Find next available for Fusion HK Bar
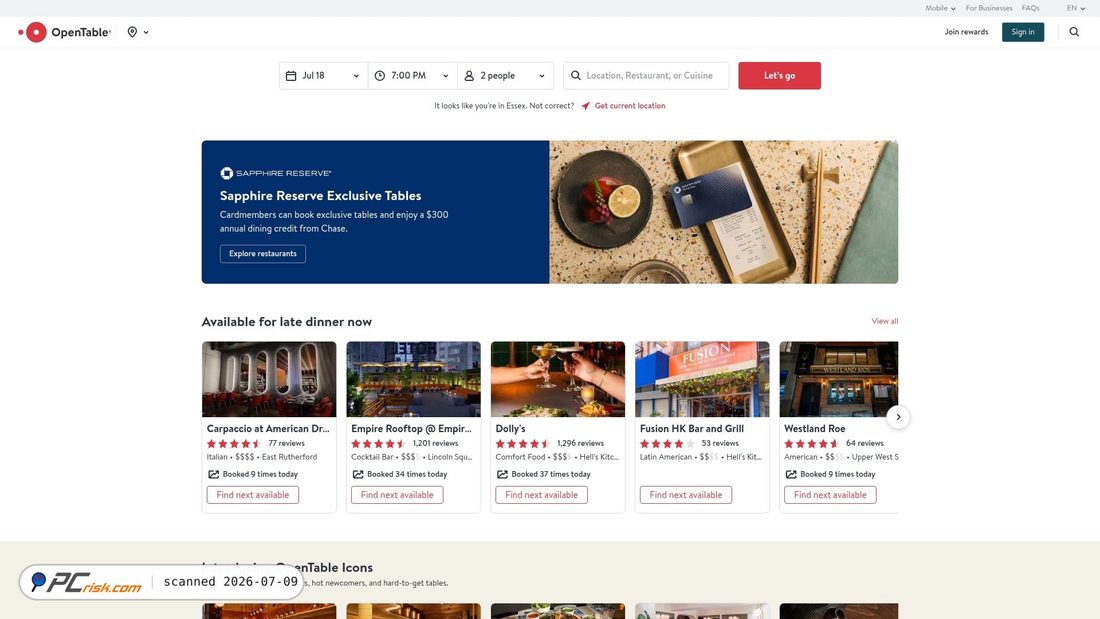The width and height of the screenshot is (1100, 619). pos(686,495)
